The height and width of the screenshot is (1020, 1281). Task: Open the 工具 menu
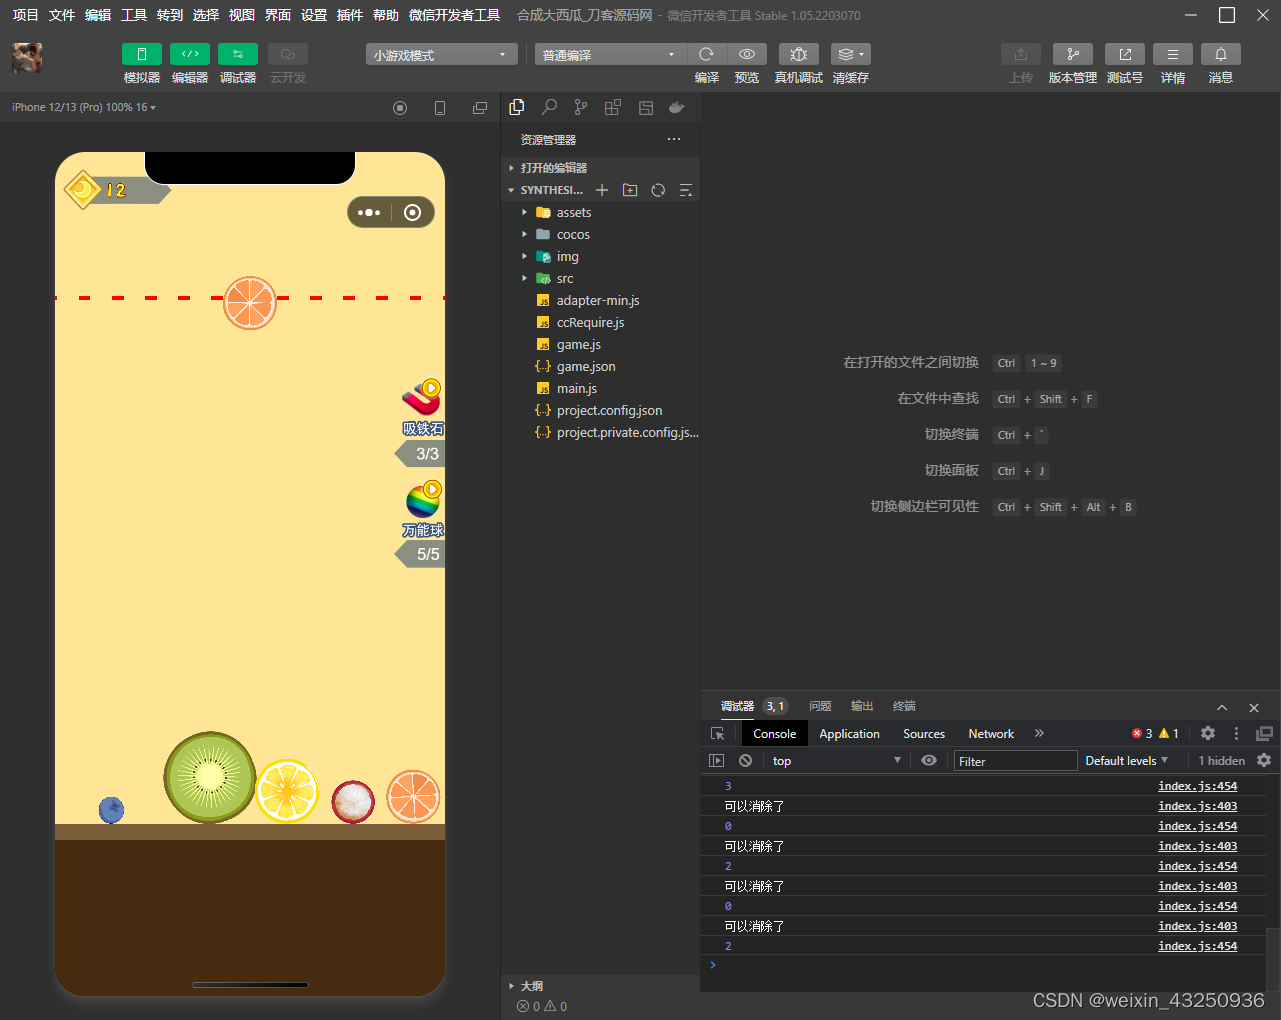tap(133, 15)
